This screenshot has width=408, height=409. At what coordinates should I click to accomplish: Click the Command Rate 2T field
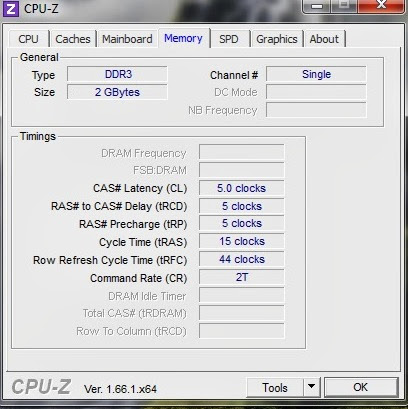click(x=242, y=277)
